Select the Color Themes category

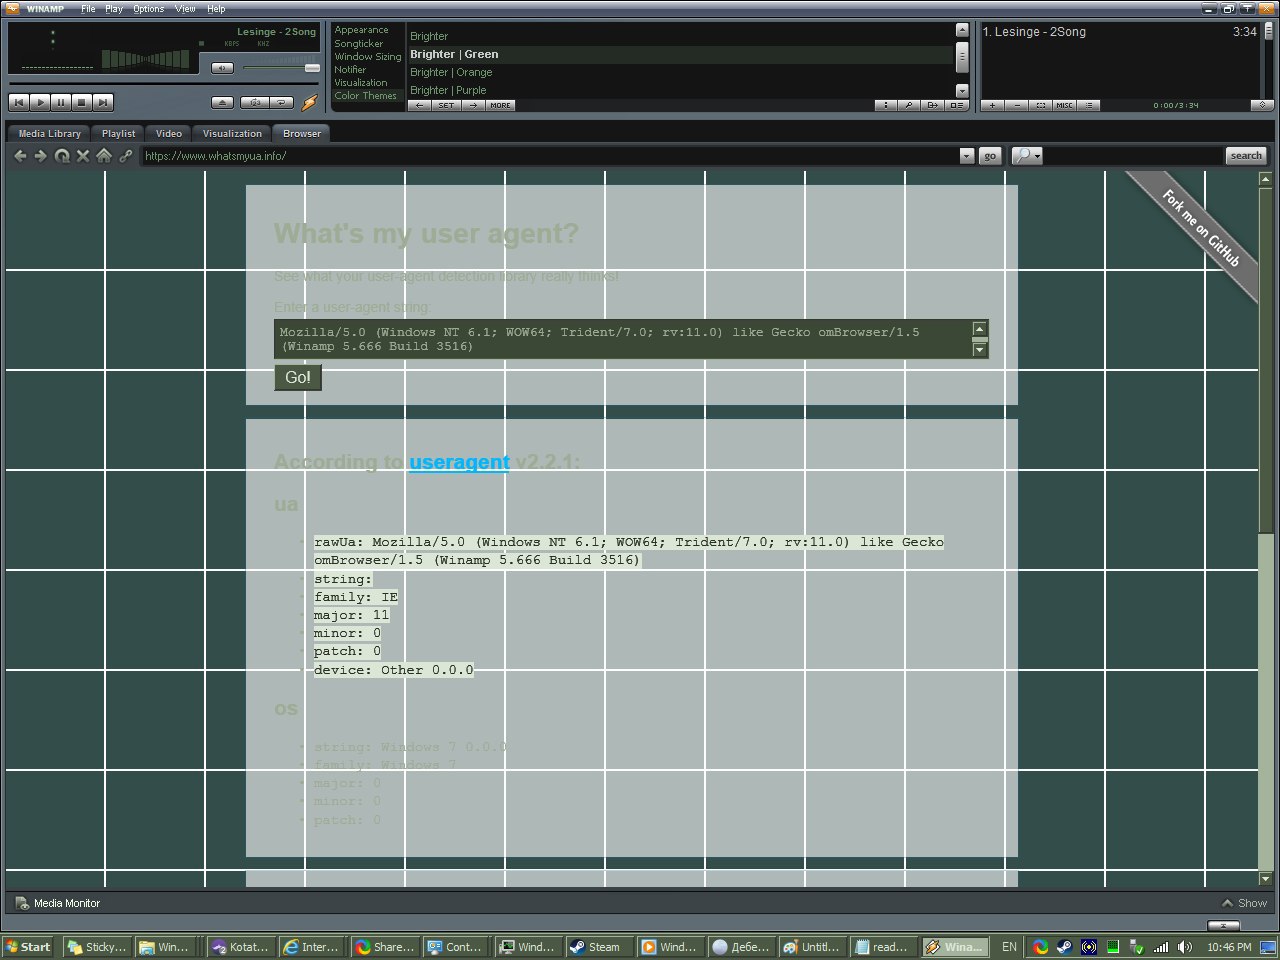365,95
